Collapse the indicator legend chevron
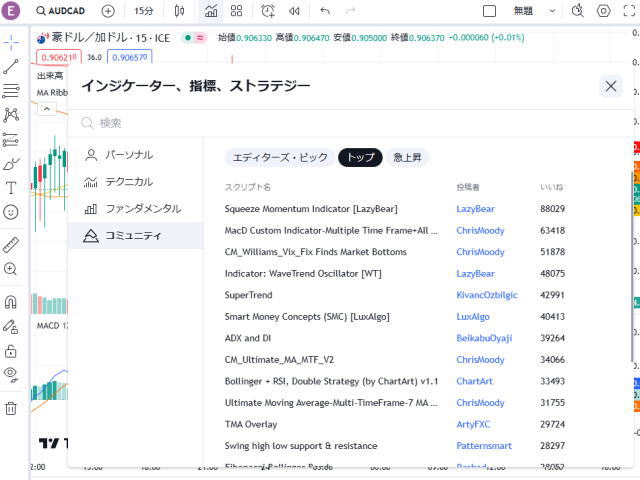The image size is (640, 480). click(x=47, y=109)
